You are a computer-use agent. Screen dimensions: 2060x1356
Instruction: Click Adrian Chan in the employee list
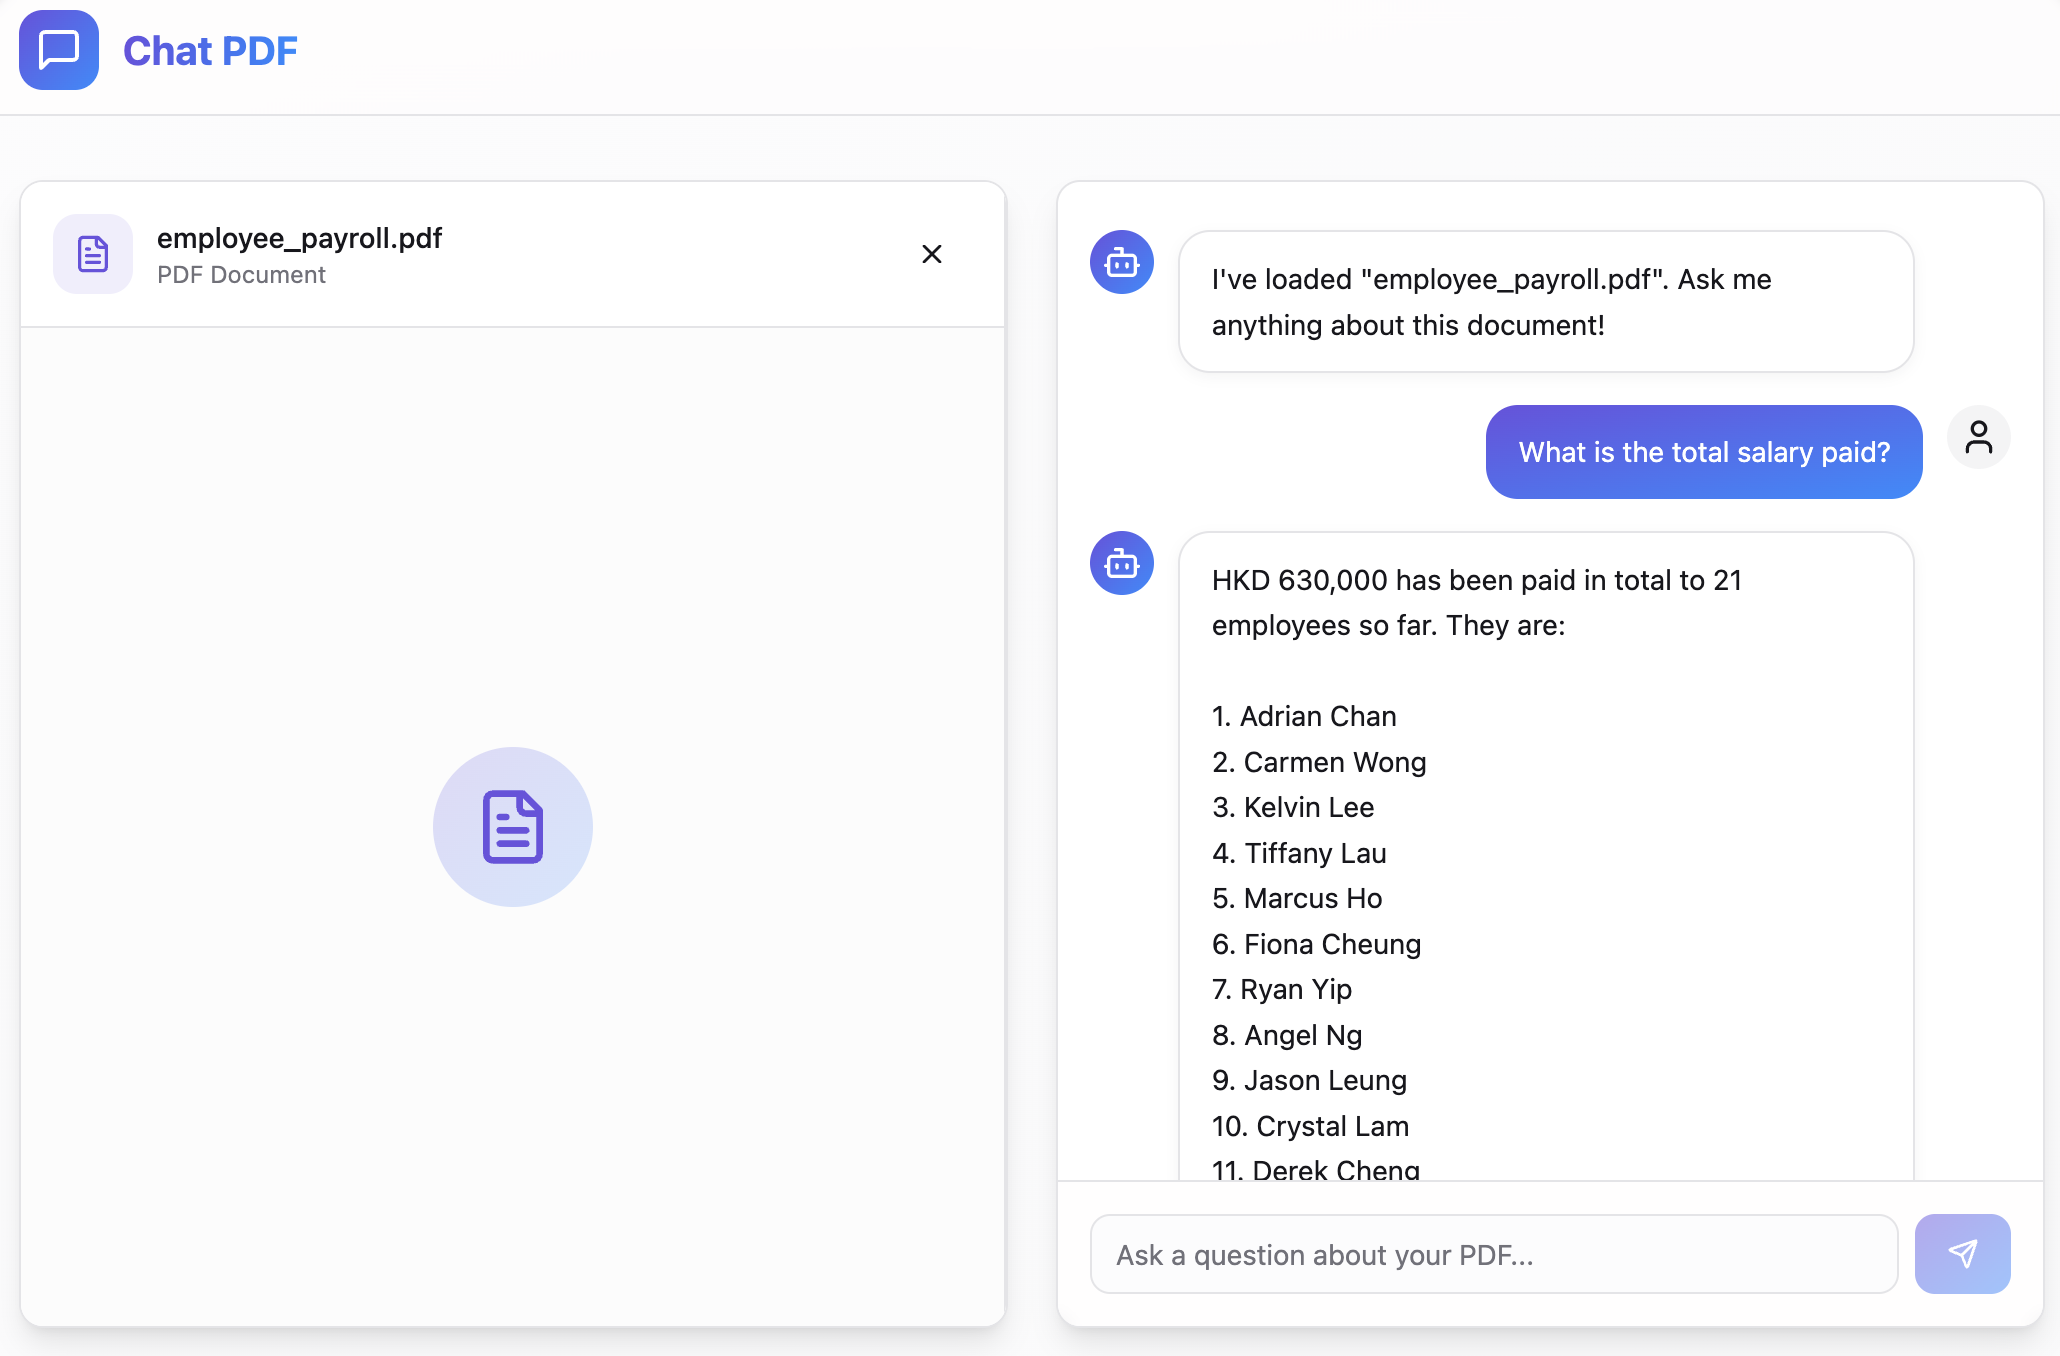[x=1303, y=716]
